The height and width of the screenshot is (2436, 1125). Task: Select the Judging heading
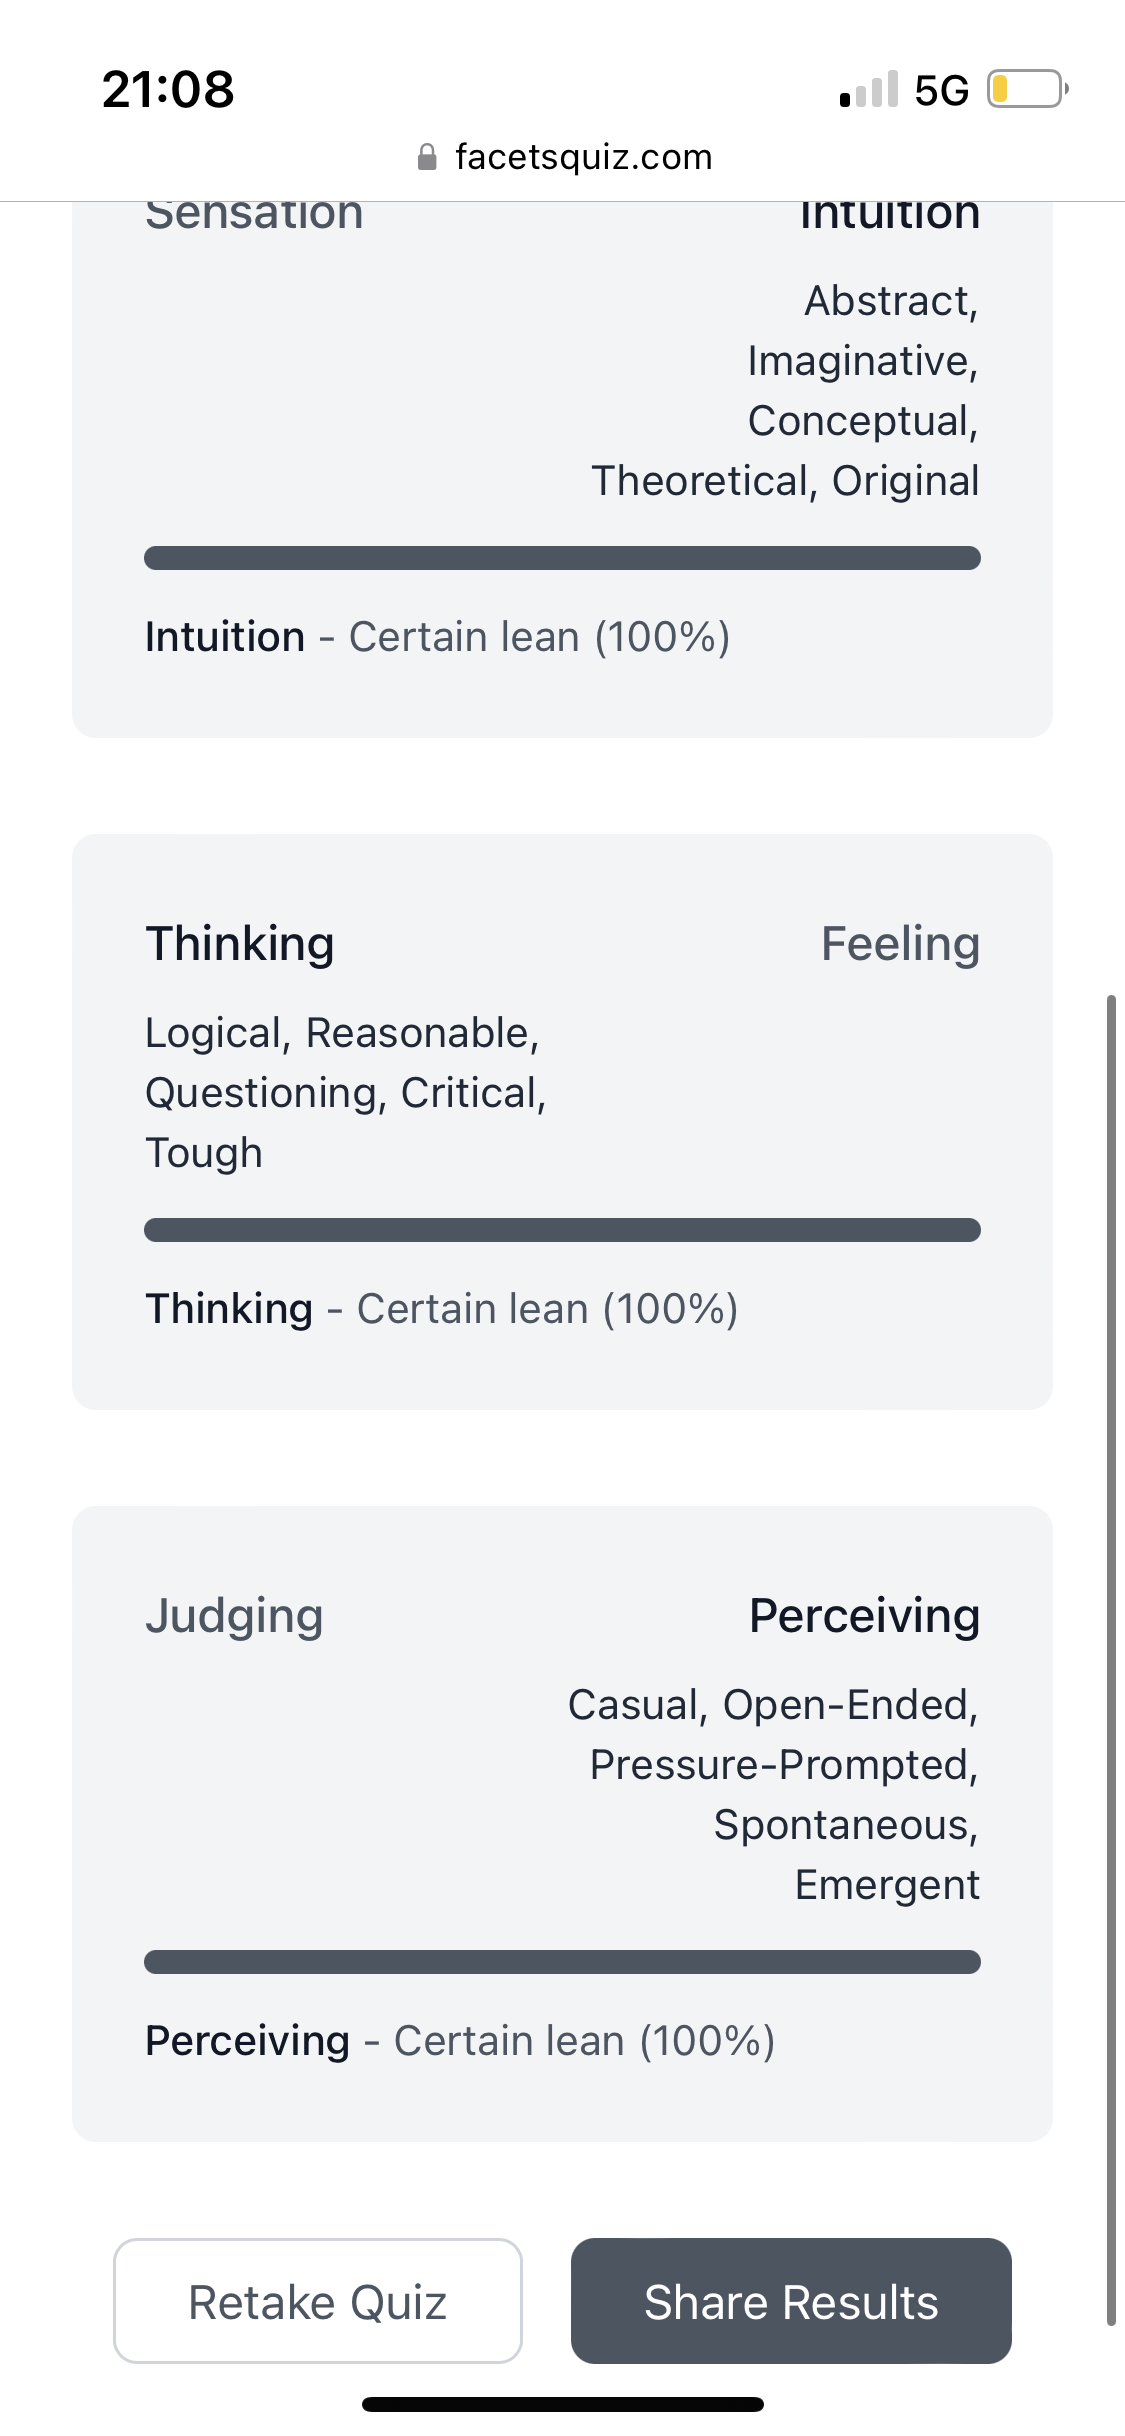point(234,1615)
